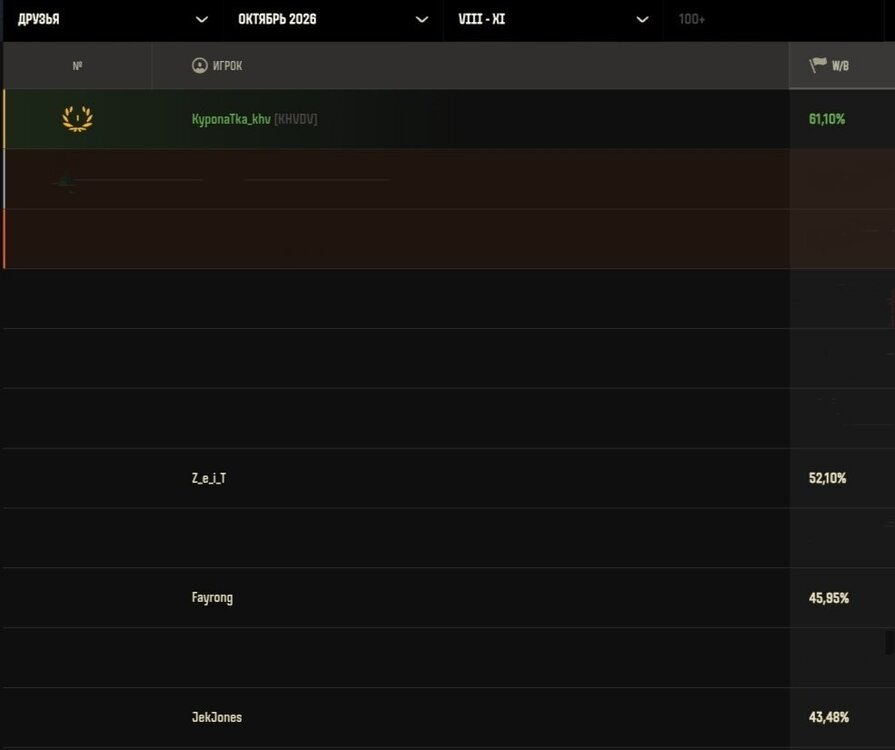Click the [KHVDV] clan tag
The width and height of the screenshot is (895, 750).
(296, 119)
